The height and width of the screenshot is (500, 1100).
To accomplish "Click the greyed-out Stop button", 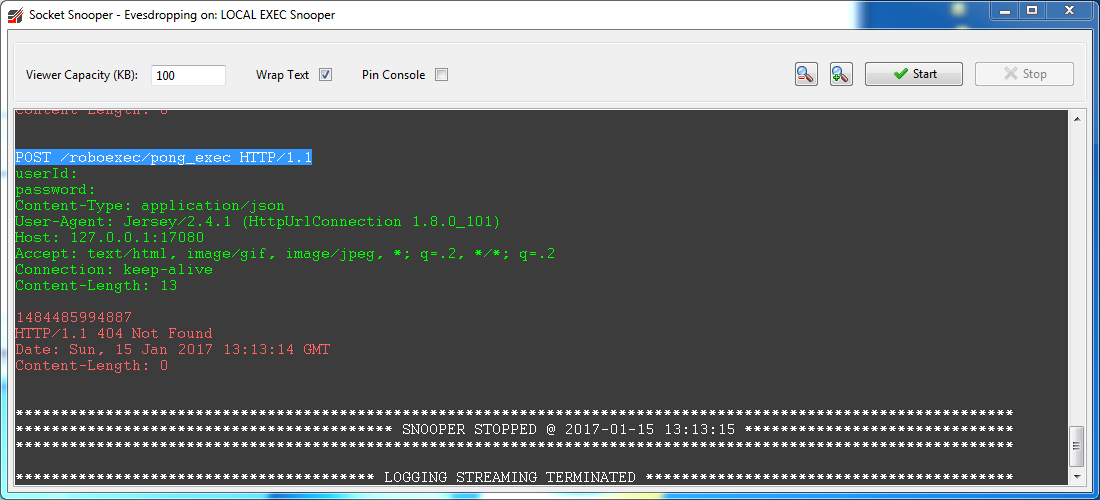I will 1024,74.
